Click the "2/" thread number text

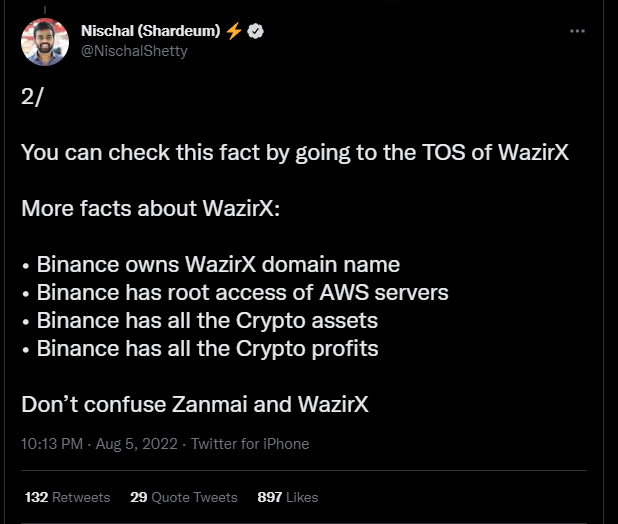coord(32,97)
